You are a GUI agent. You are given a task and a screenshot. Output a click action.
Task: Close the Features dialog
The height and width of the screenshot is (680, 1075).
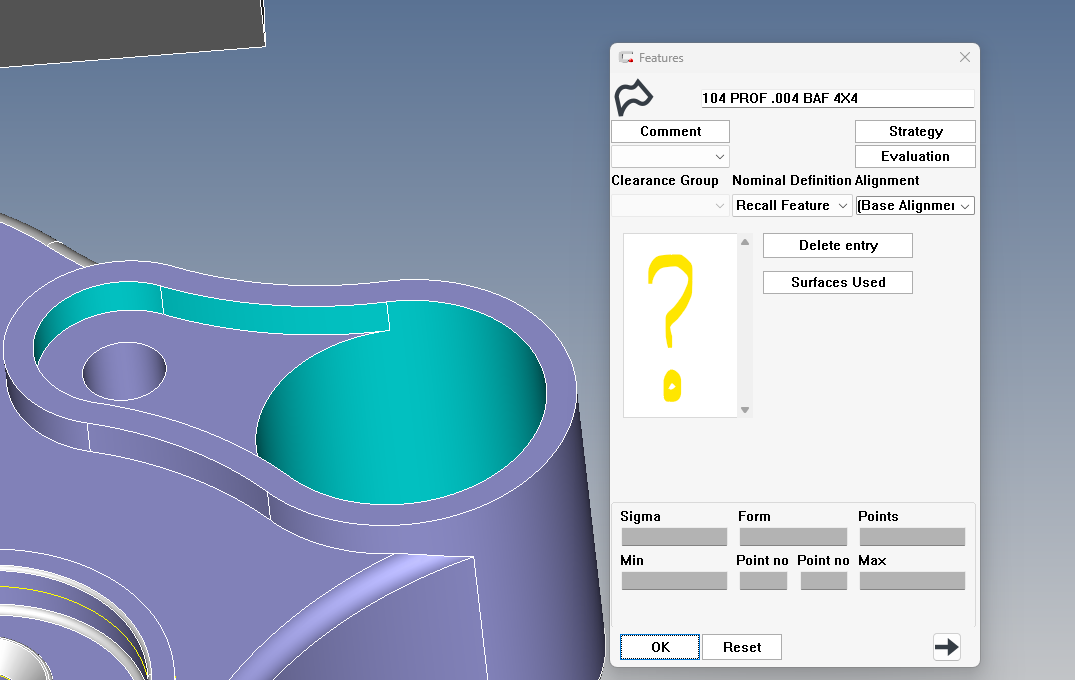(x=964, y=58)
